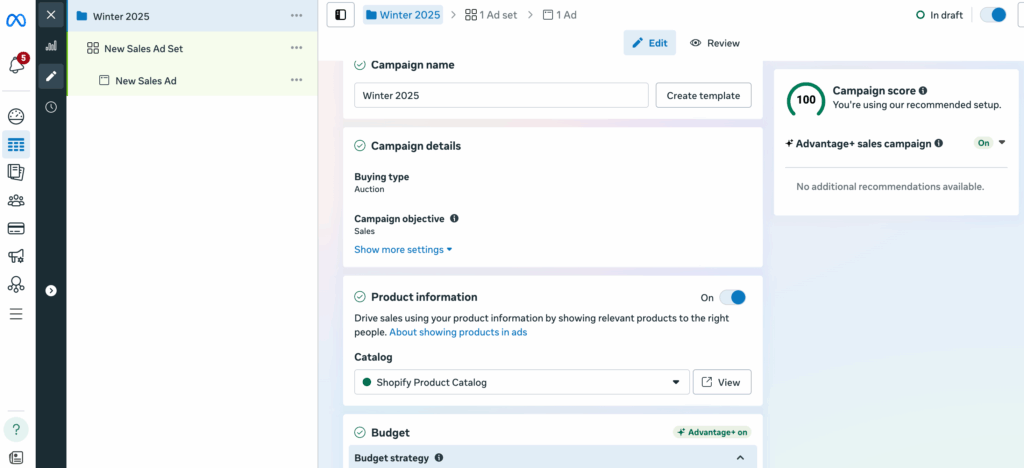Open About showing products in ads link

pos(458,332)
